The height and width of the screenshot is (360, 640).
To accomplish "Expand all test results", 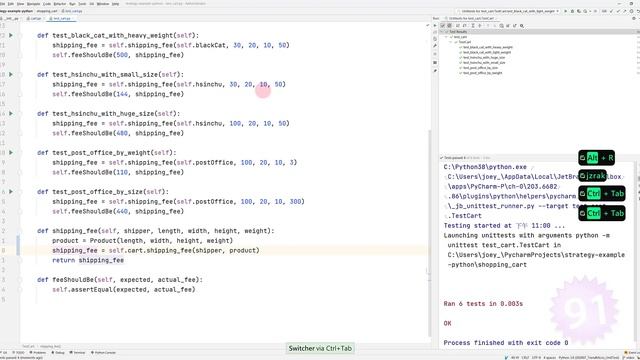I will 473,26.
